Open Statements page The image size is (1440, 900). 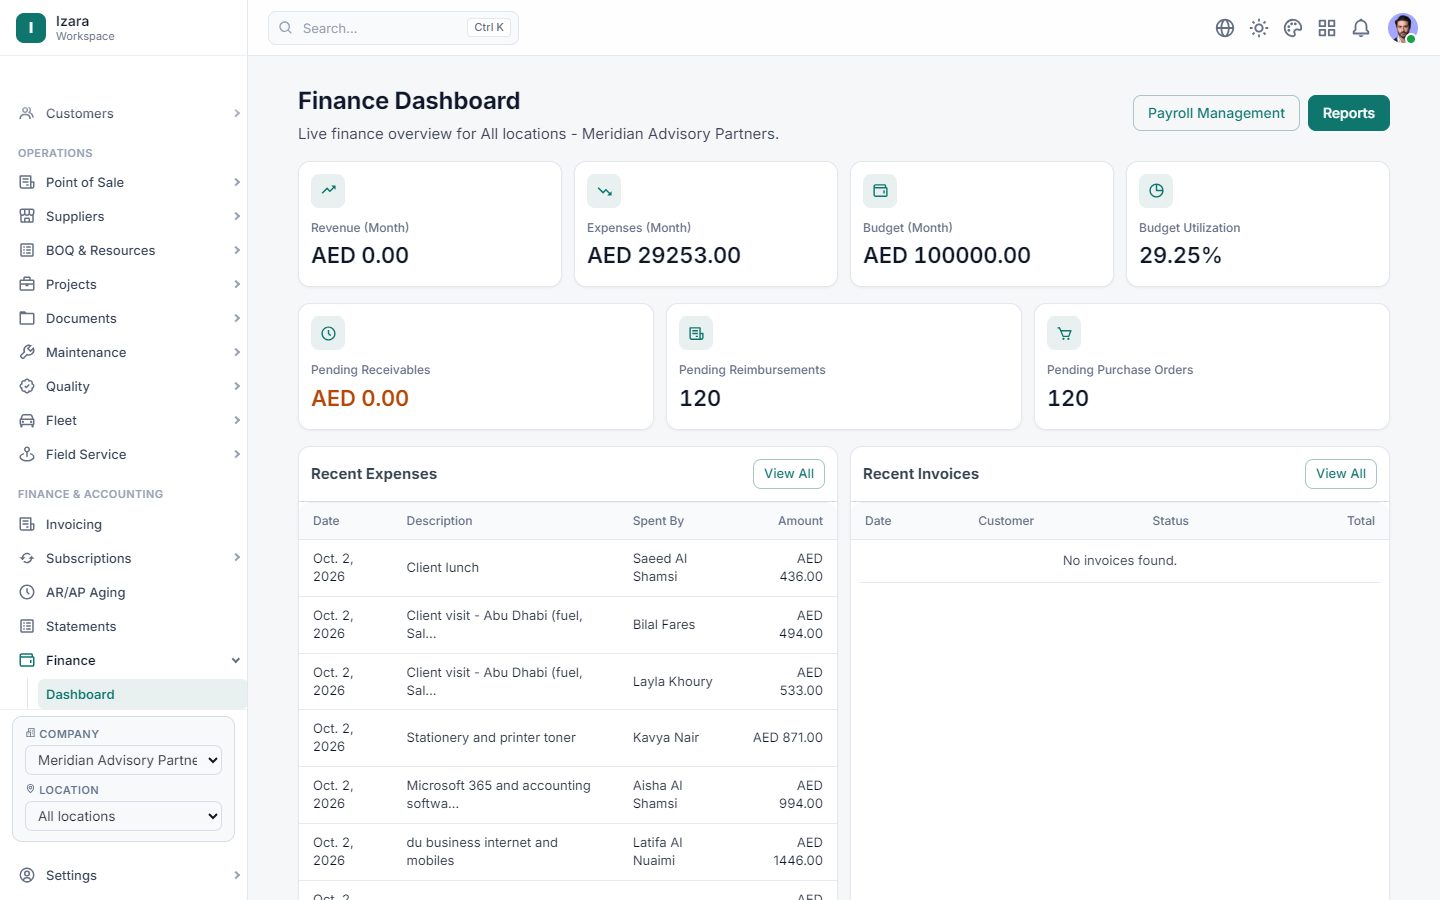tap(124, 626)
